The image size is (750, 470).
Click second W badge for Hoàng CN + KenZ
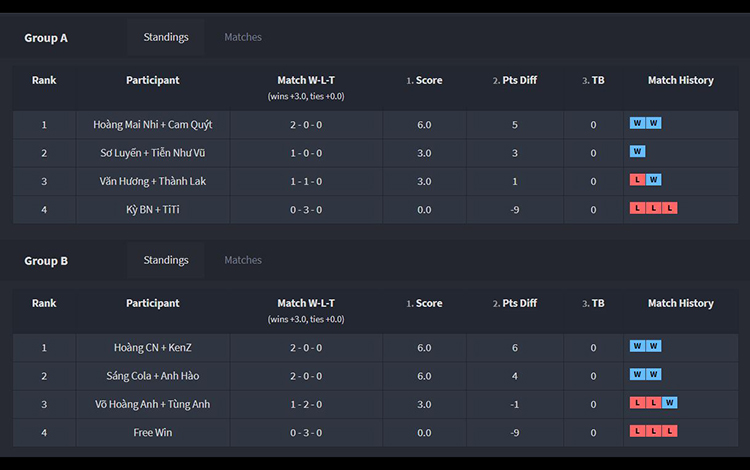coord(653,346)
